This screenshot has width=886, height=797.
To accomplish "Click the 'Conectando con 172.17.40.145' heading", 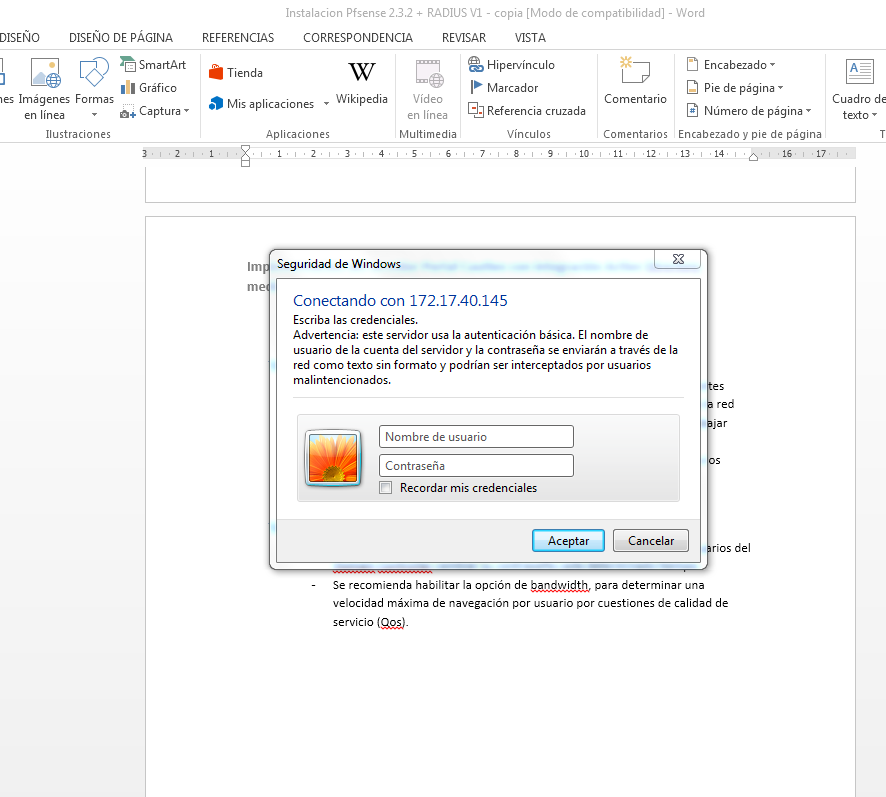I will (400, 301).
